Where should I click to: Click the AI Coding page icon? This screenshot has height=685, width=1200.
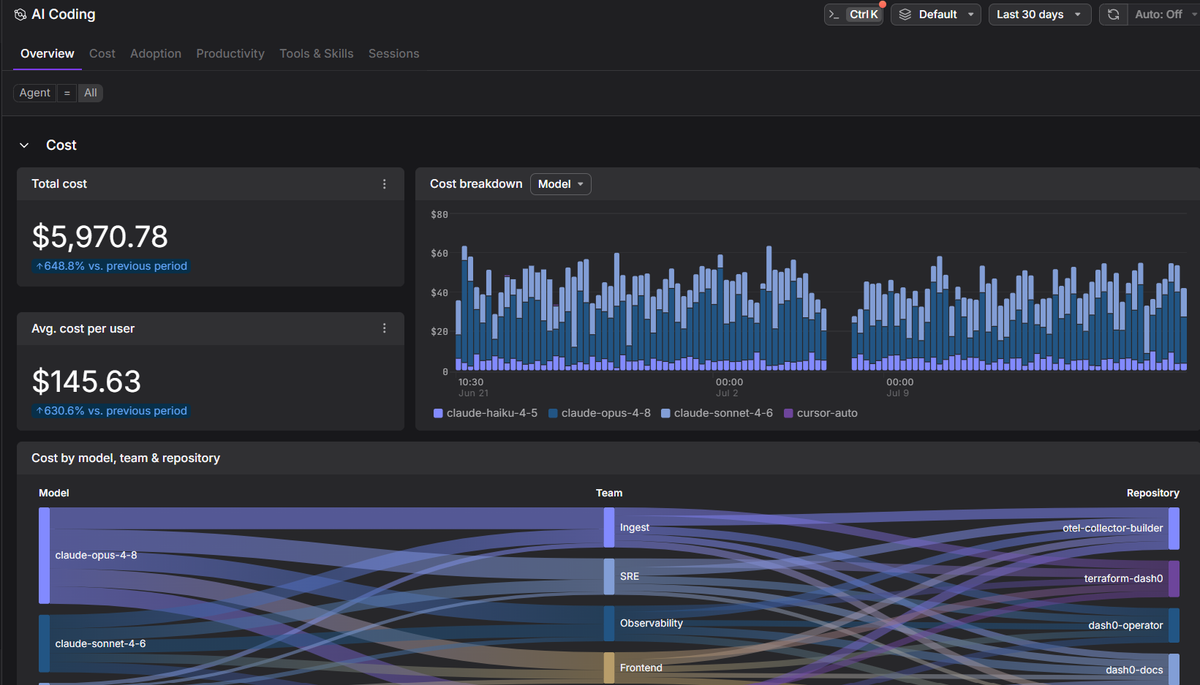pos(20,15)
